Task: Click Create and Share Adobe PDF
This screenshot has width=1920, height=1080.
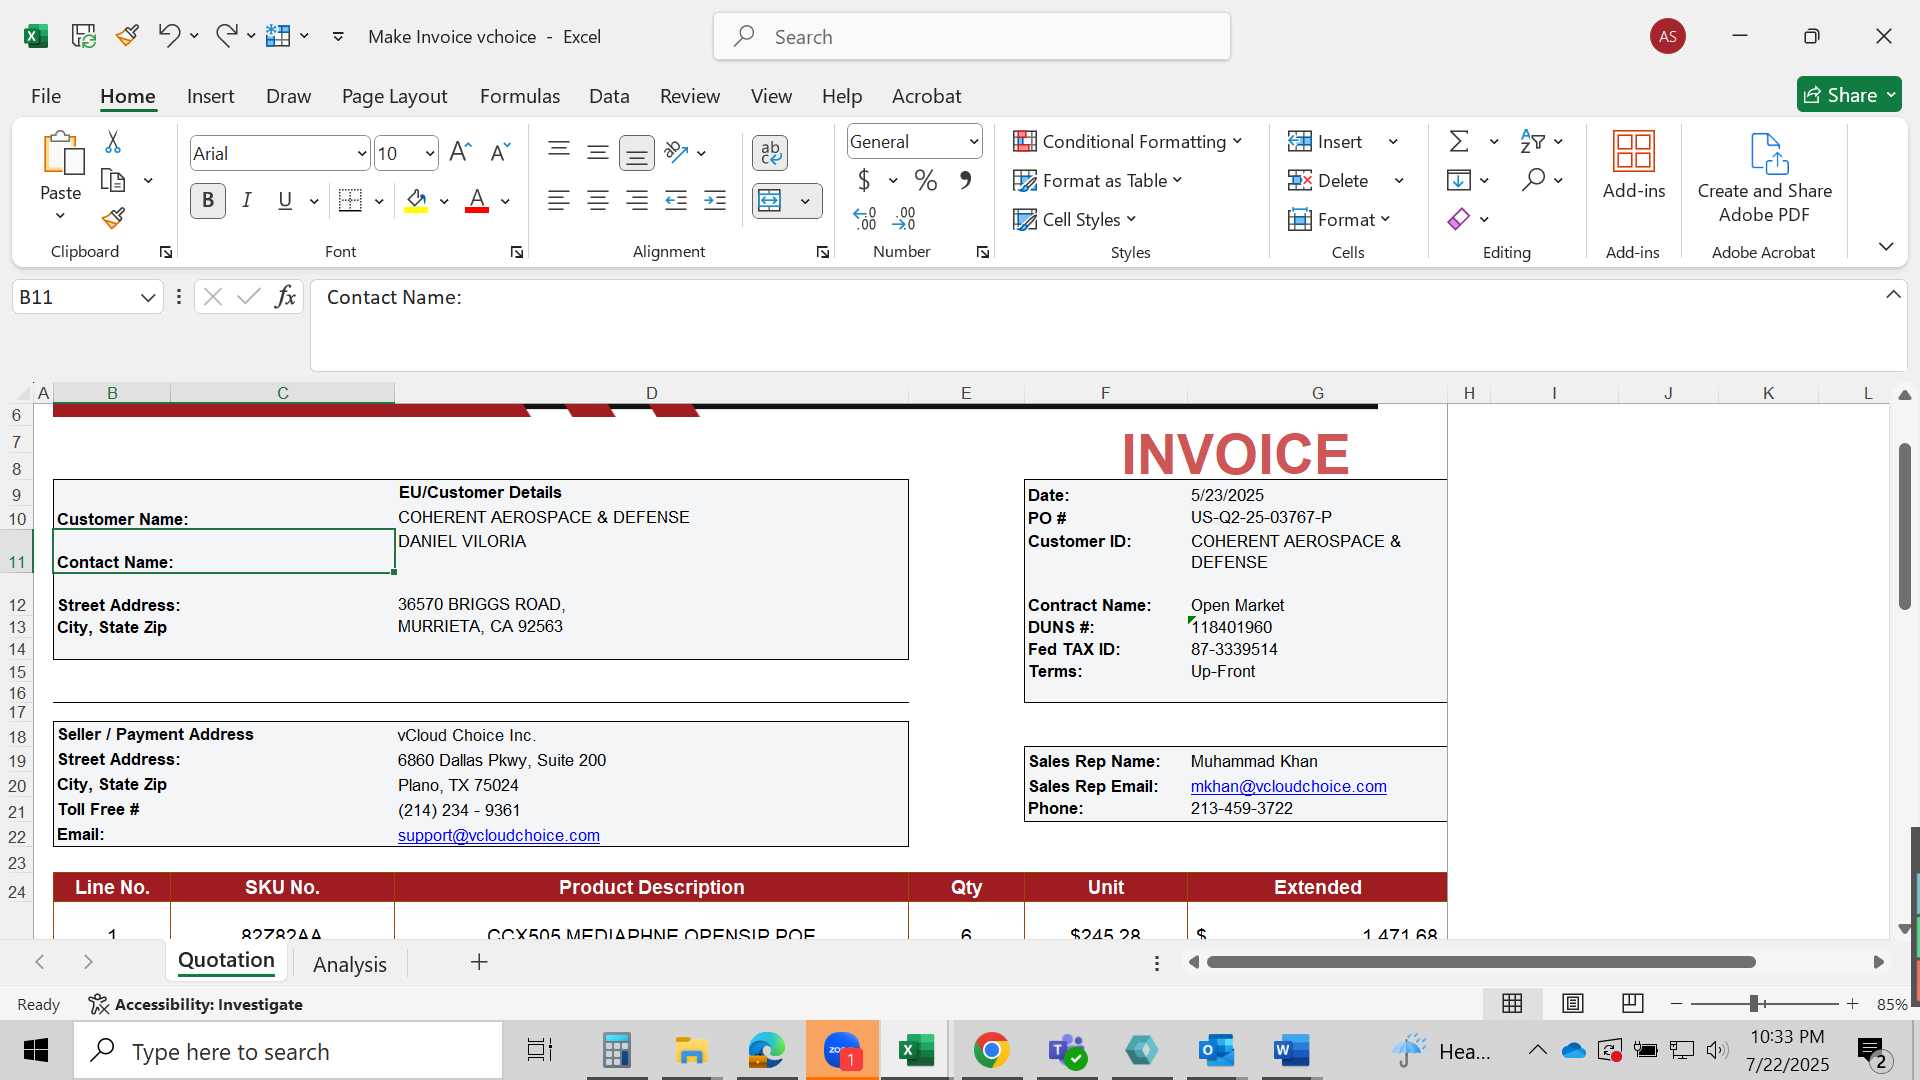Action: pos(1765,178)
